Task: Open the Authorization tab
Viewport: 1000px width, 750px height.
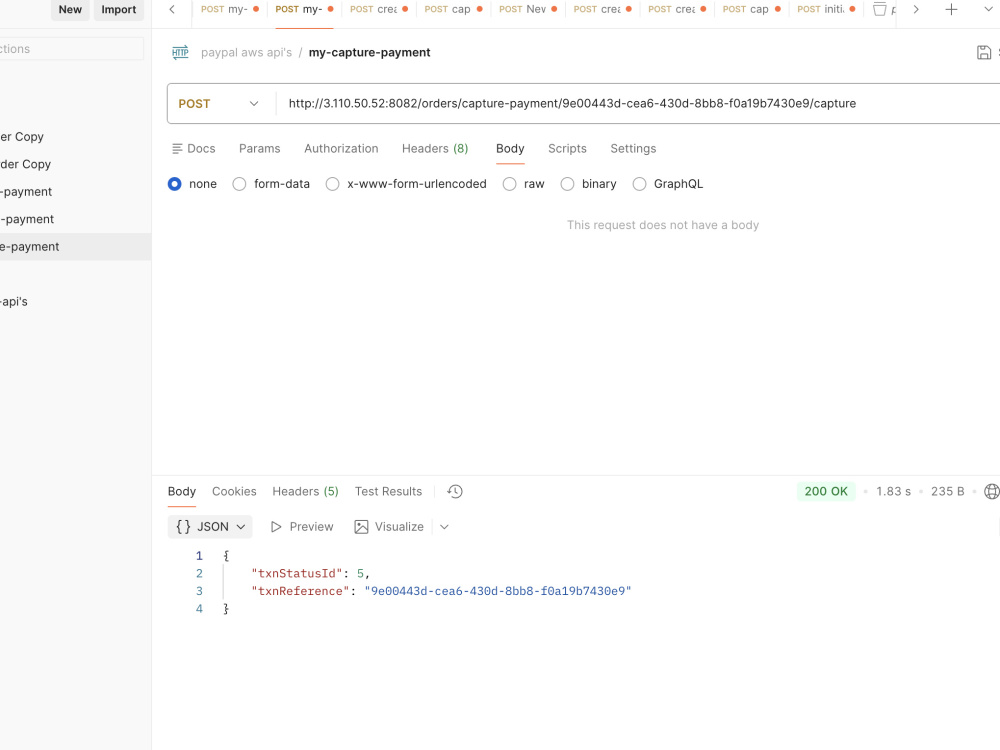Action: point(341,149)
